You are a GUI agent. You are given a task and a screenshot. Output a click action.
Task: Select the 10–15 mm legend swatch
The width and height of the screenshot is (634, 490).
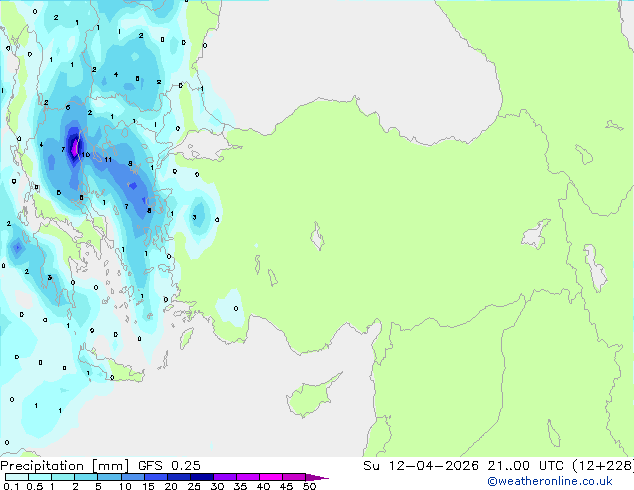pyautogui.click(x=132, y=477)
